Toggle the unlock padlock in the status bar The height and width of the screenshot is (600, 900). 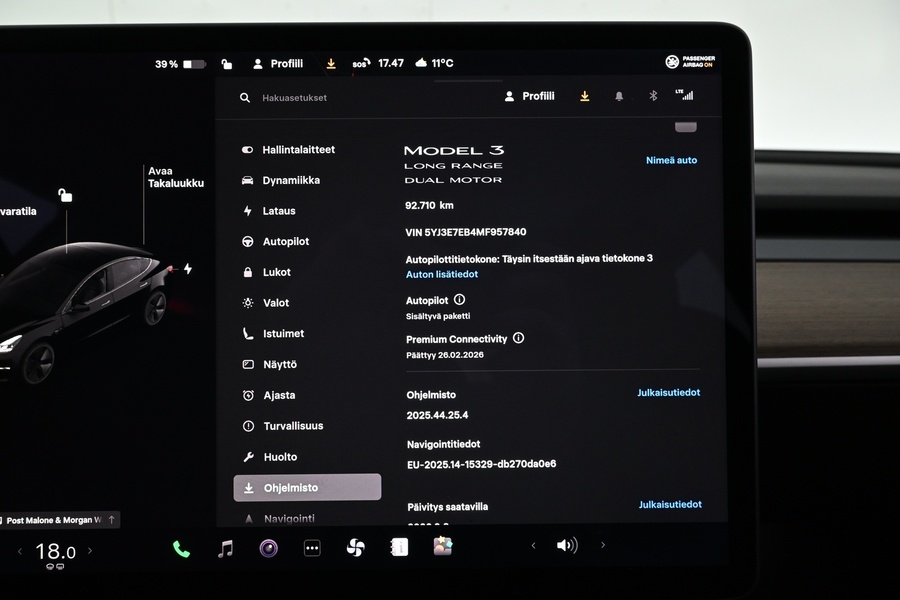227,62
